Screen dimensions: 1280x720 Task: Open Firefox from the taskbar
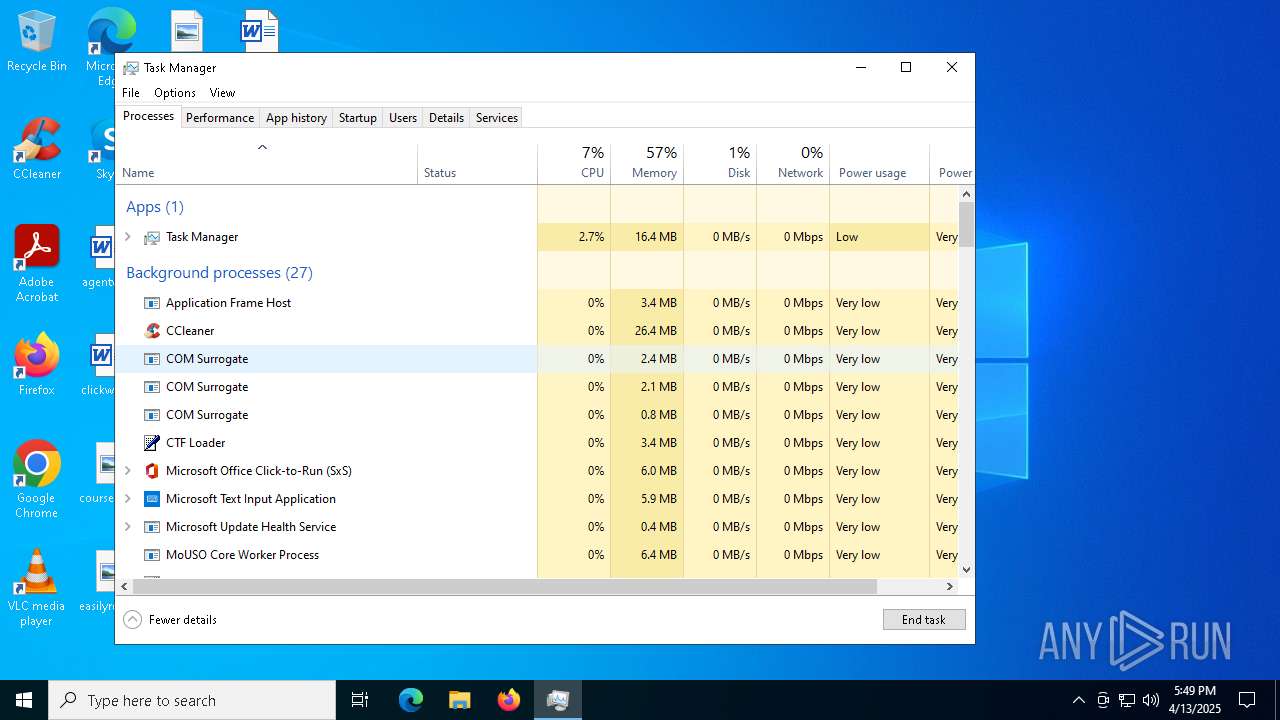pyautogui.click(x=509, y=700)
